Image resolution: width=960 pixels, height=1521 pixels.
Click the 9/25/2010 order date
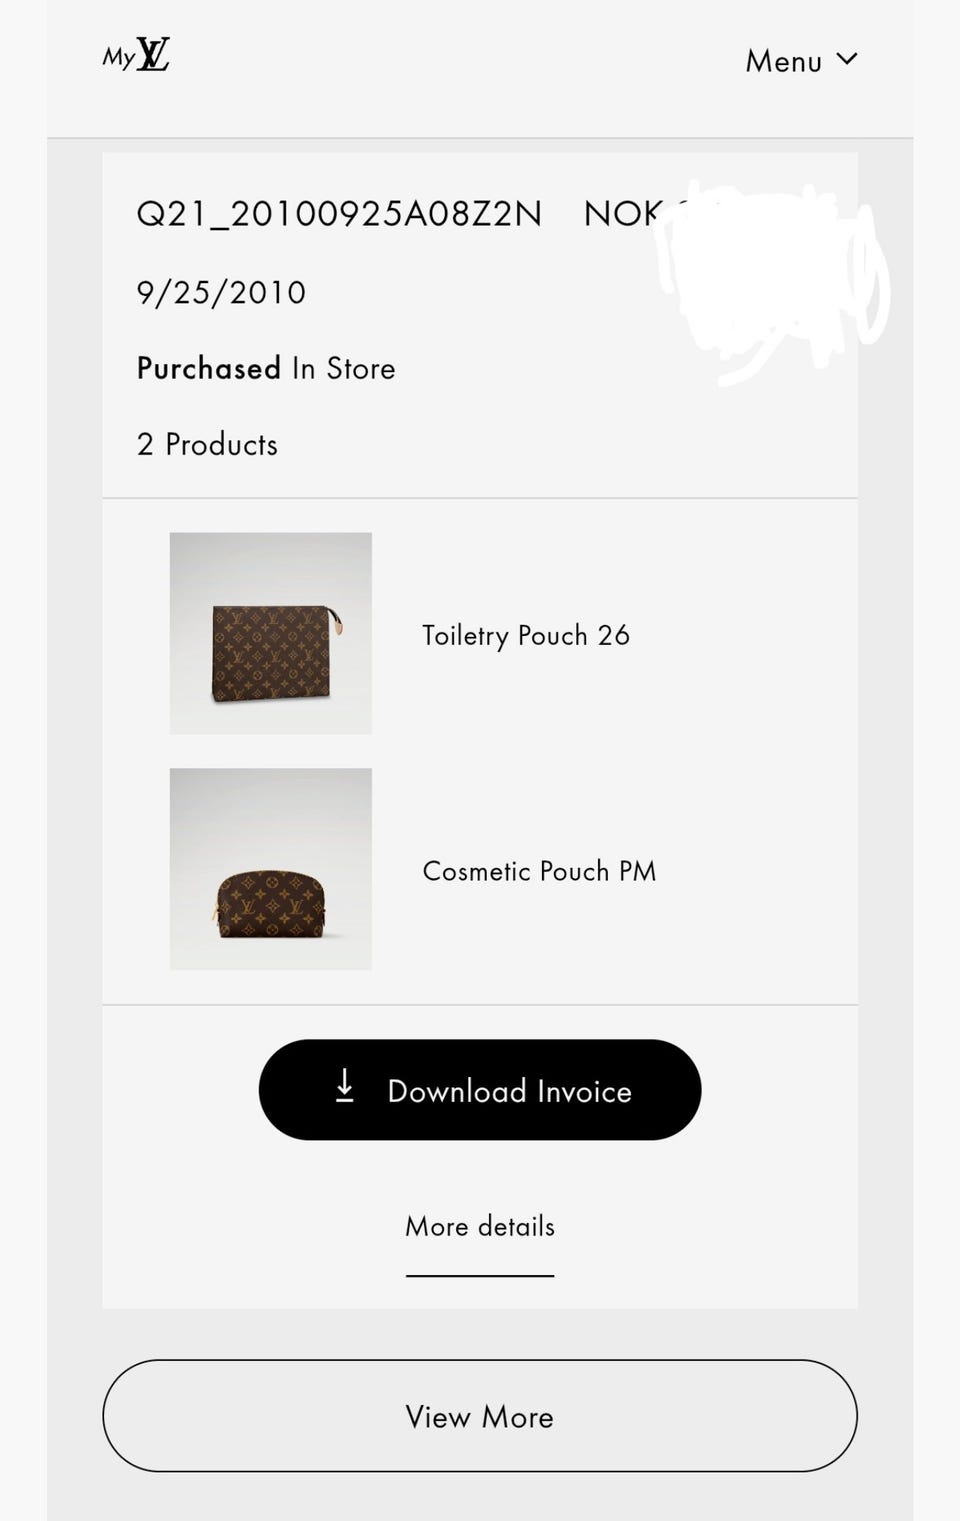tap(221, 293)
